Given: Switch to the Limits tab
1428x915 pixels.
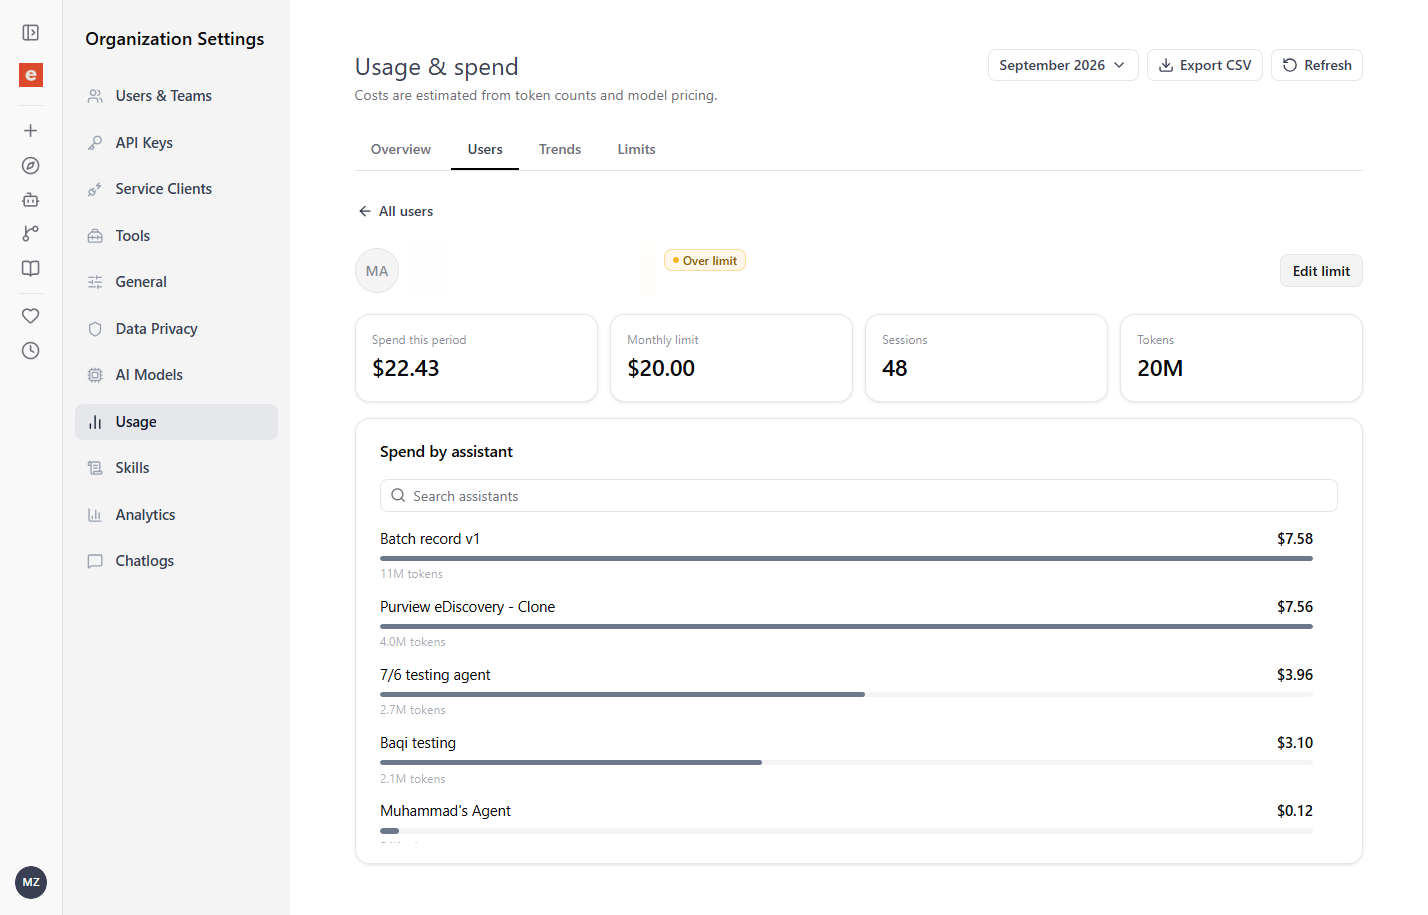Looking at the screenshot, I should [636, 149].
